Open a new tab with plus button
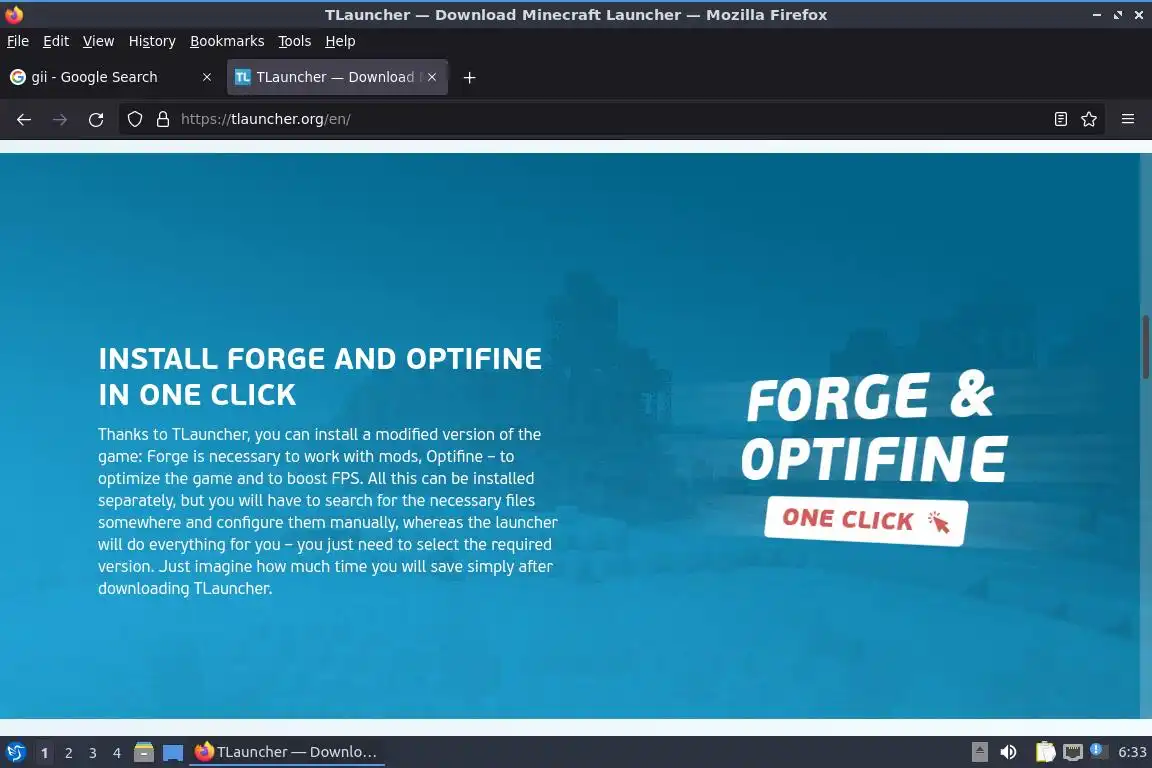Image resolution: width=1152 pixels, height=768 pixels. pyautogui.click(x=469, y=77)
